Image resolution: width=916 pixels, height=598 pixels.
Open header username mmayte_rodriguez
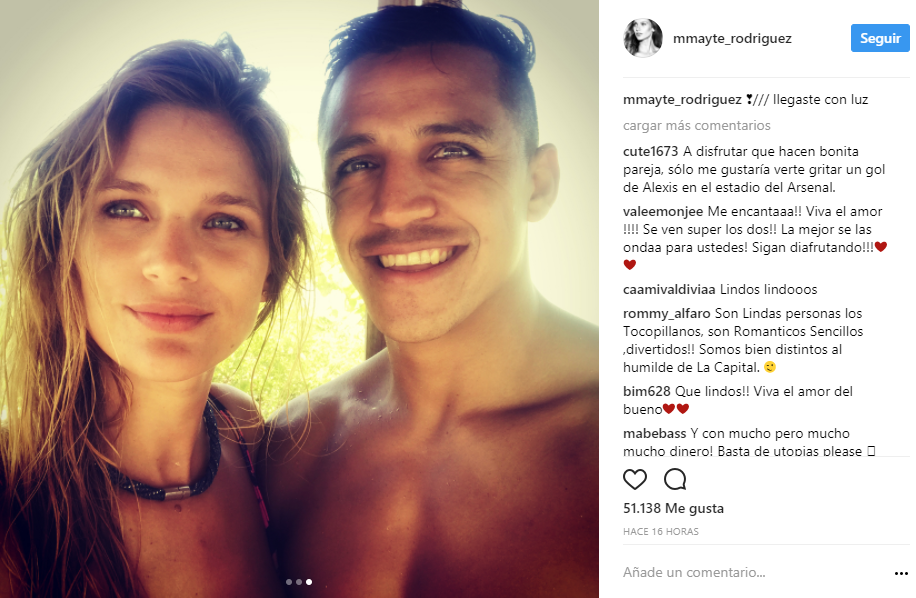732,39
